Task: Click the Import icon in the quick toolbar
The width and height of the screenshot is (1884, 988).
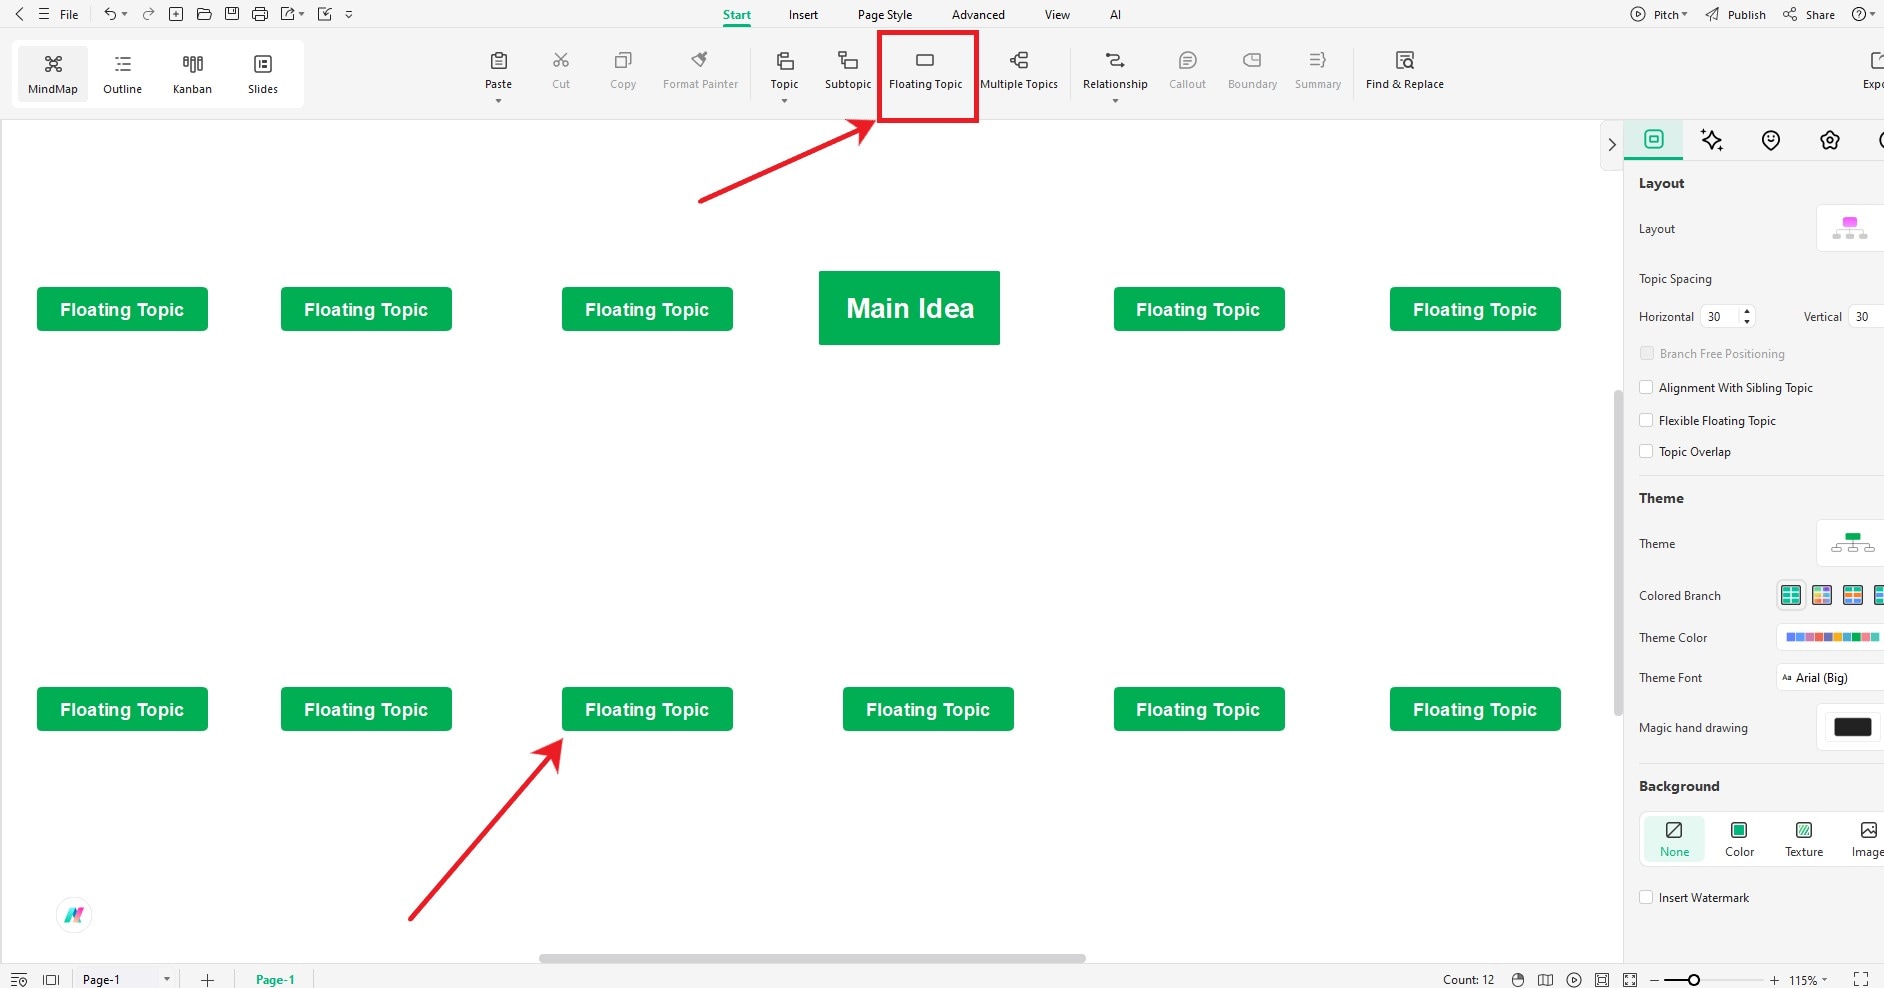Action: pos(325,14)
